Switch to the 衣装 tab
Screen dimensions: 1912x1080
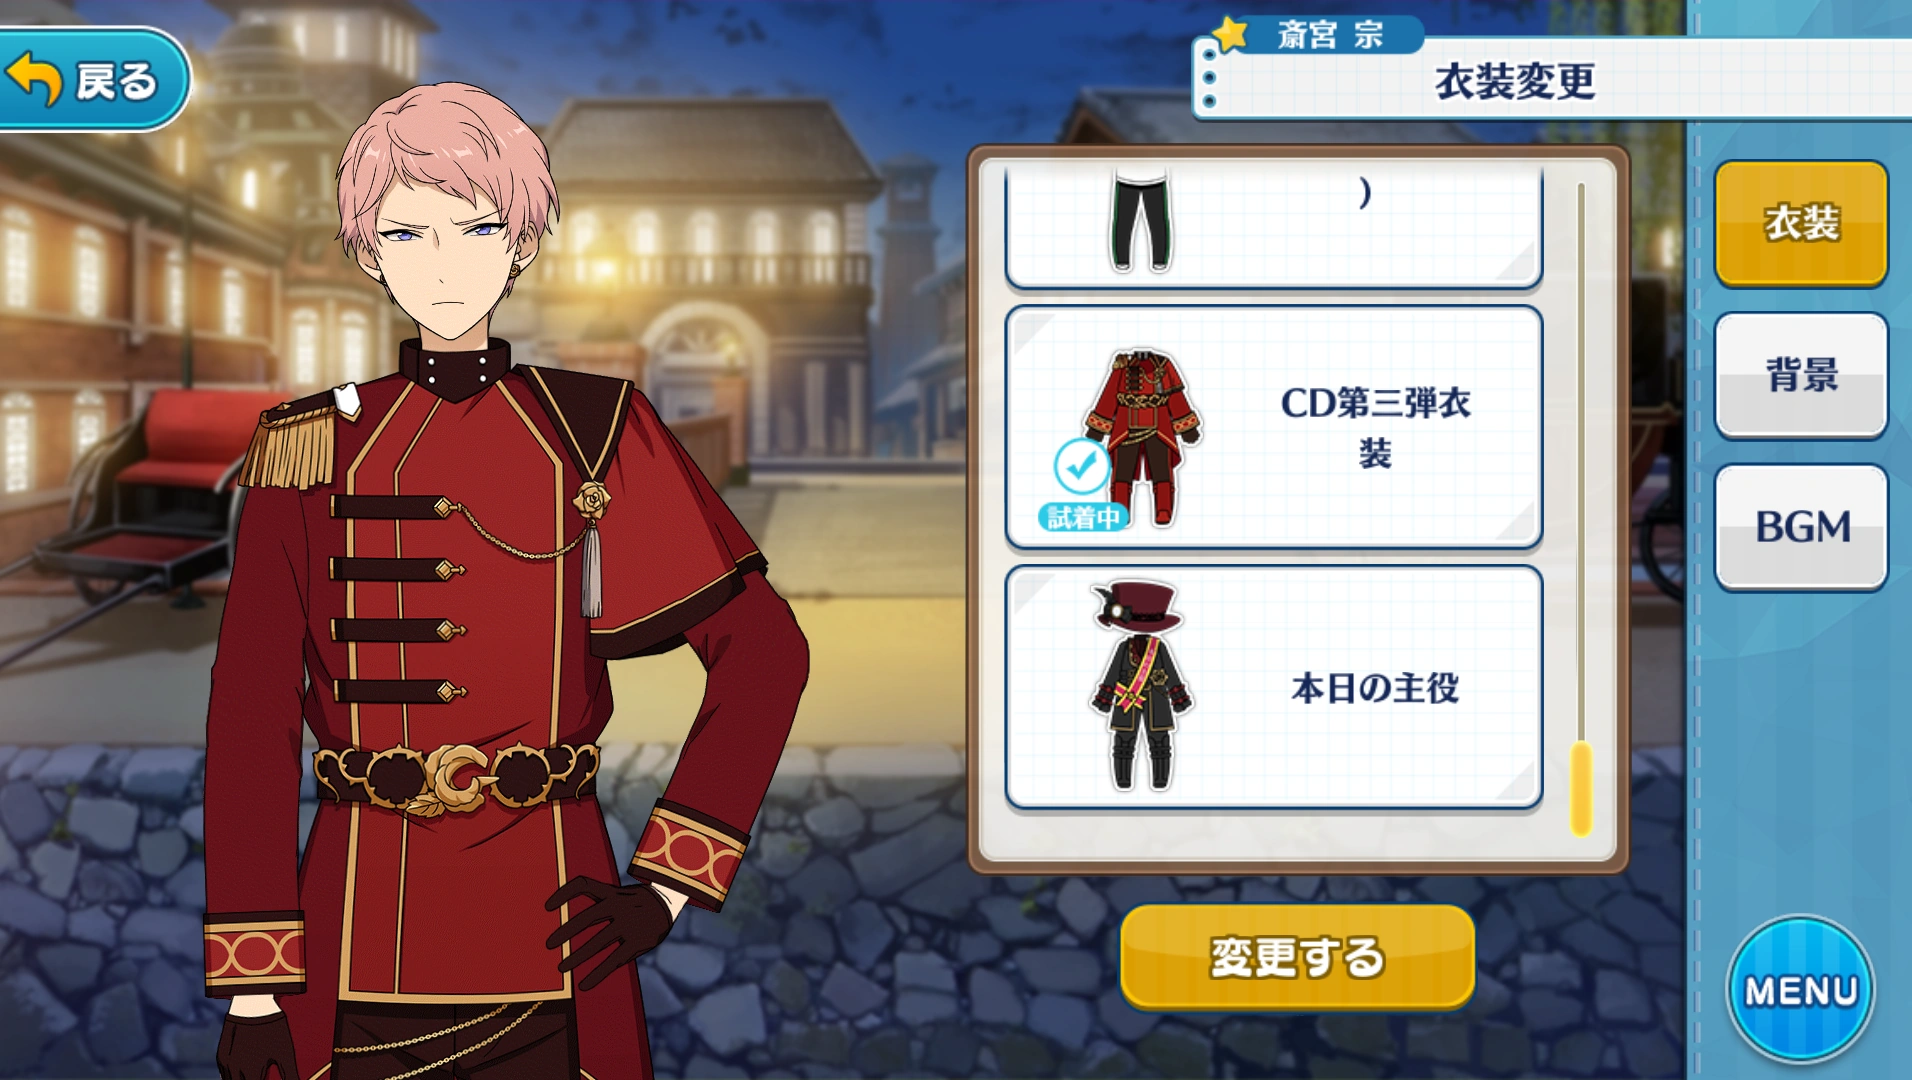1801,223
